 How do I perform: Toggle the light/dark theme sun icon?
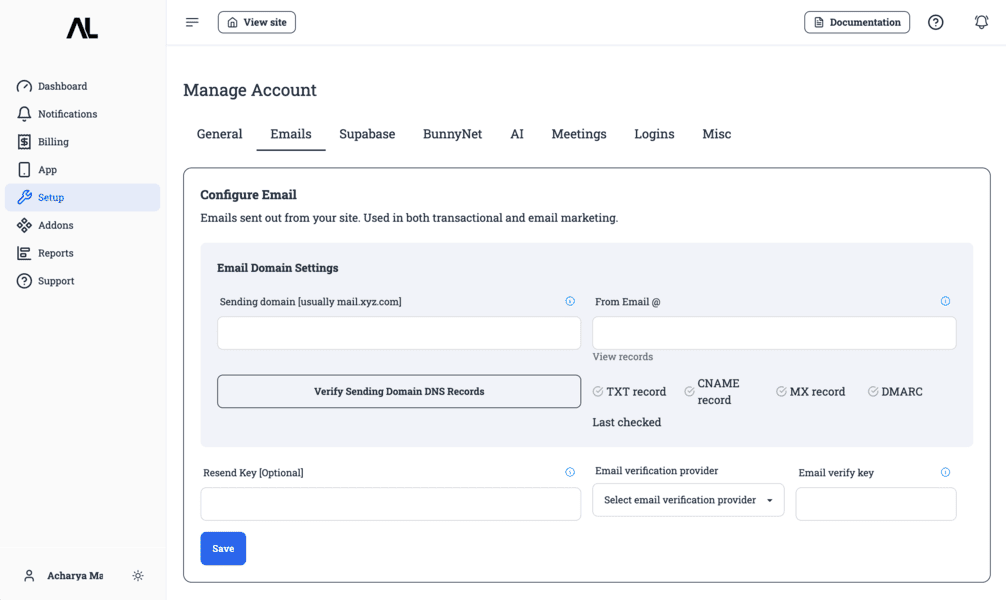coord(138,576)
